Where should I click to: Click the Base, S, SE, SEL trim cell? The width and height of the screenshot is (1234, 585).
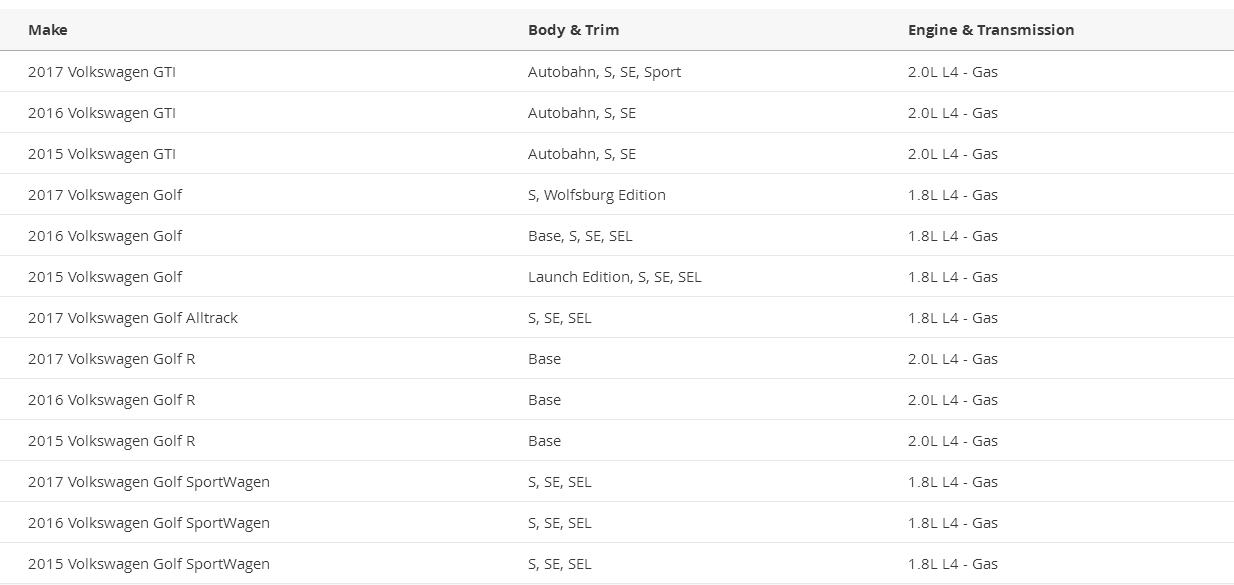[580, 236]
